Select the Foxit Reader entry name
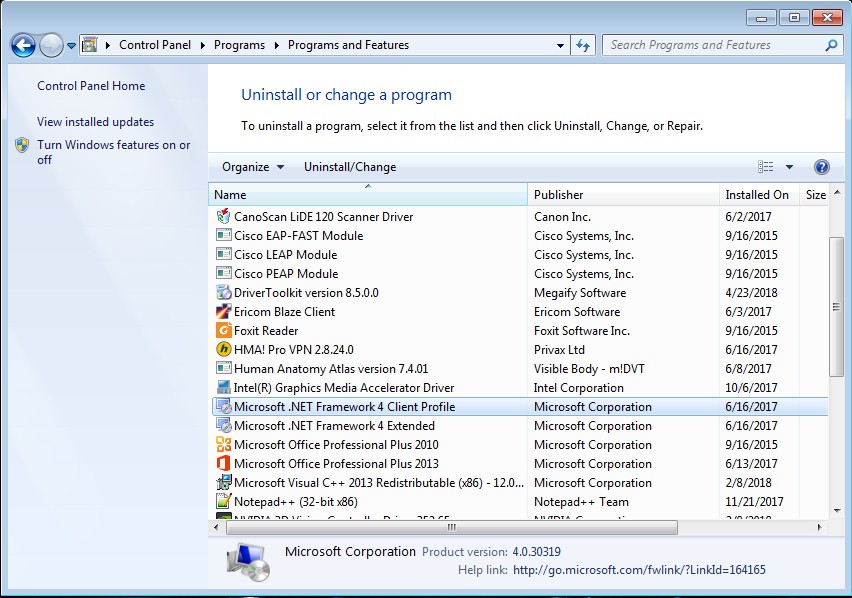This screenshot has height=598, width=852. tap(266, 331)
